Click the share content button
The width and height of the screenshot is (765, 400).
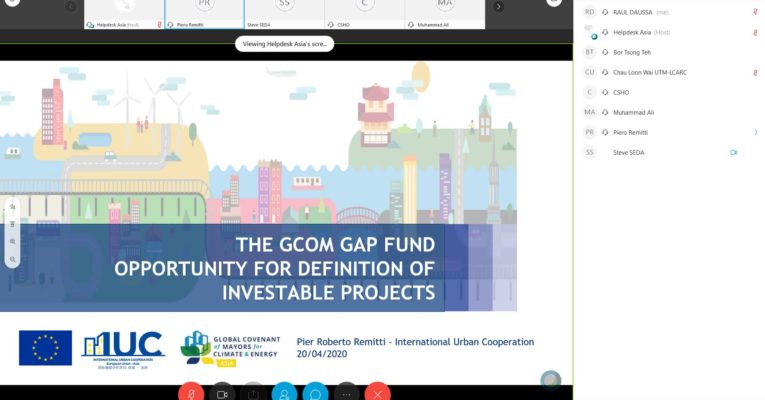point(253,393)
